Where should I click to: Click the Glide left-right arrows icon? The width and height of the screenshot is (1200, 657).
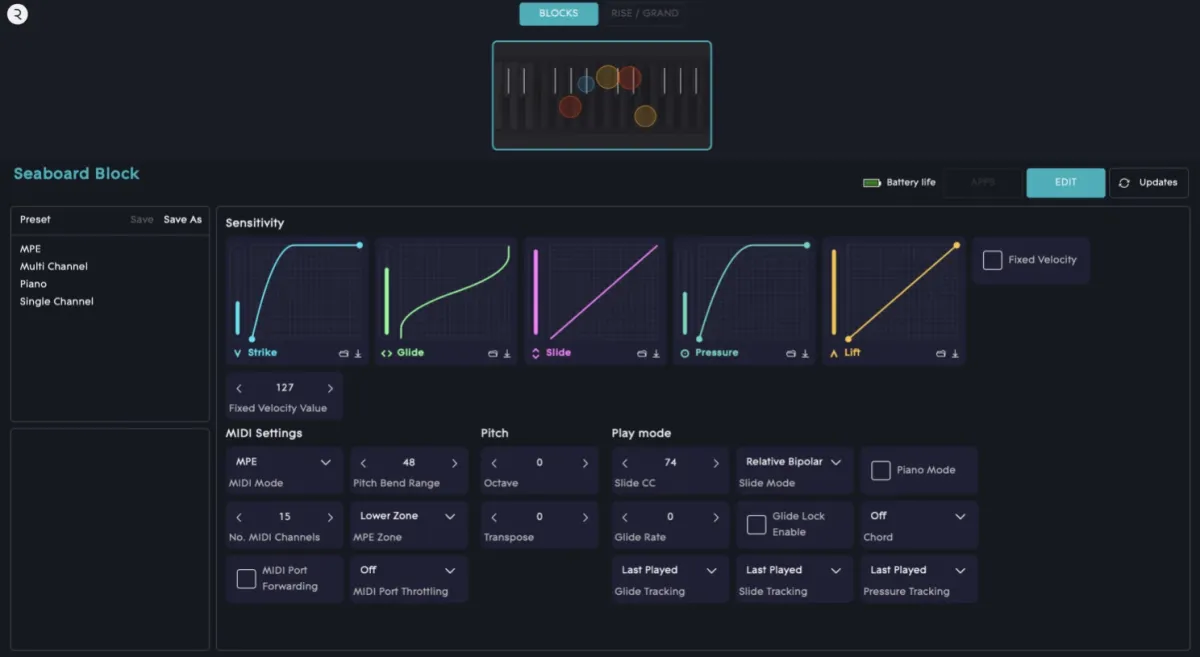(387, 353)
